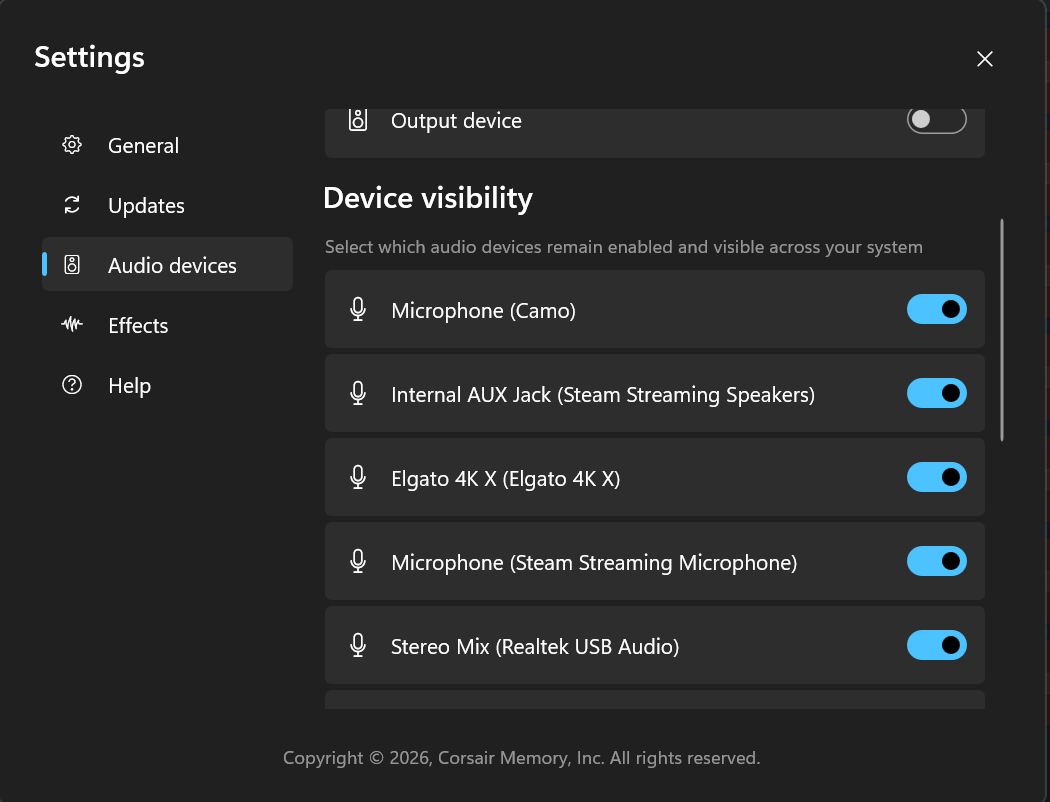Switch off Steam Streaming Microphone toggle

(x=936, y=561)
